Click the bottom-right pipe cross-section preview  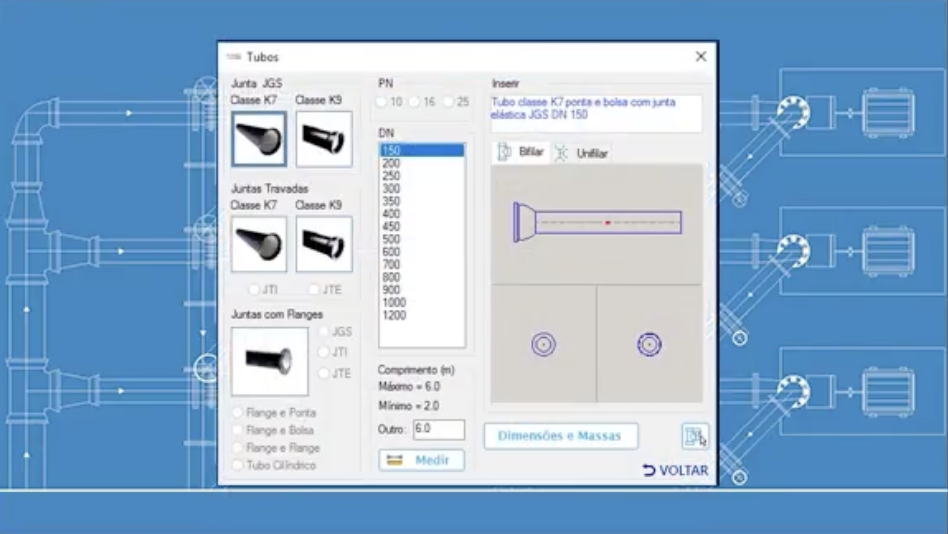point(649,345)
